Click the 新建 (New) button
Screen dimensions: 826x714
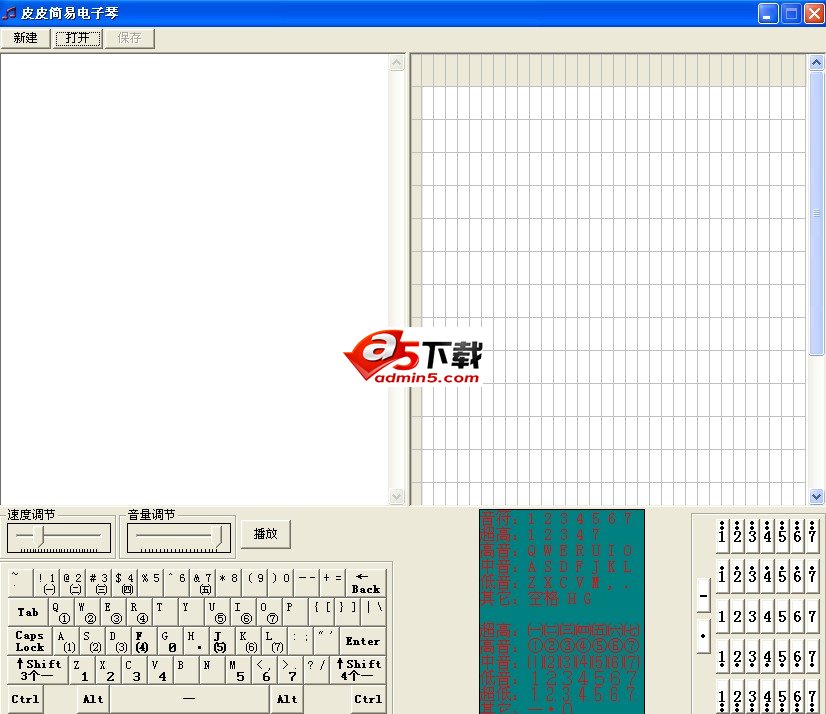[25, 38]
